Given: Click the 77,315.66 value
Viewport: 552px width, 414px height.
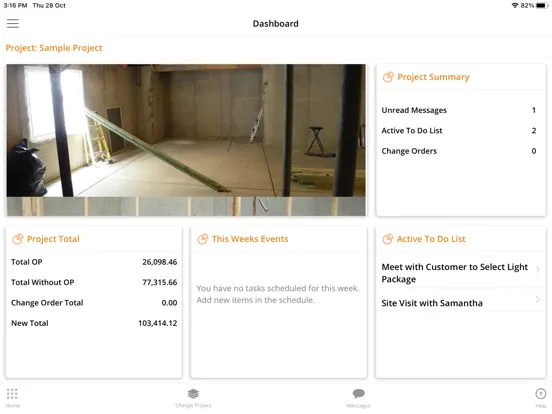Looking at the screenshot, I should click(159, 282).
